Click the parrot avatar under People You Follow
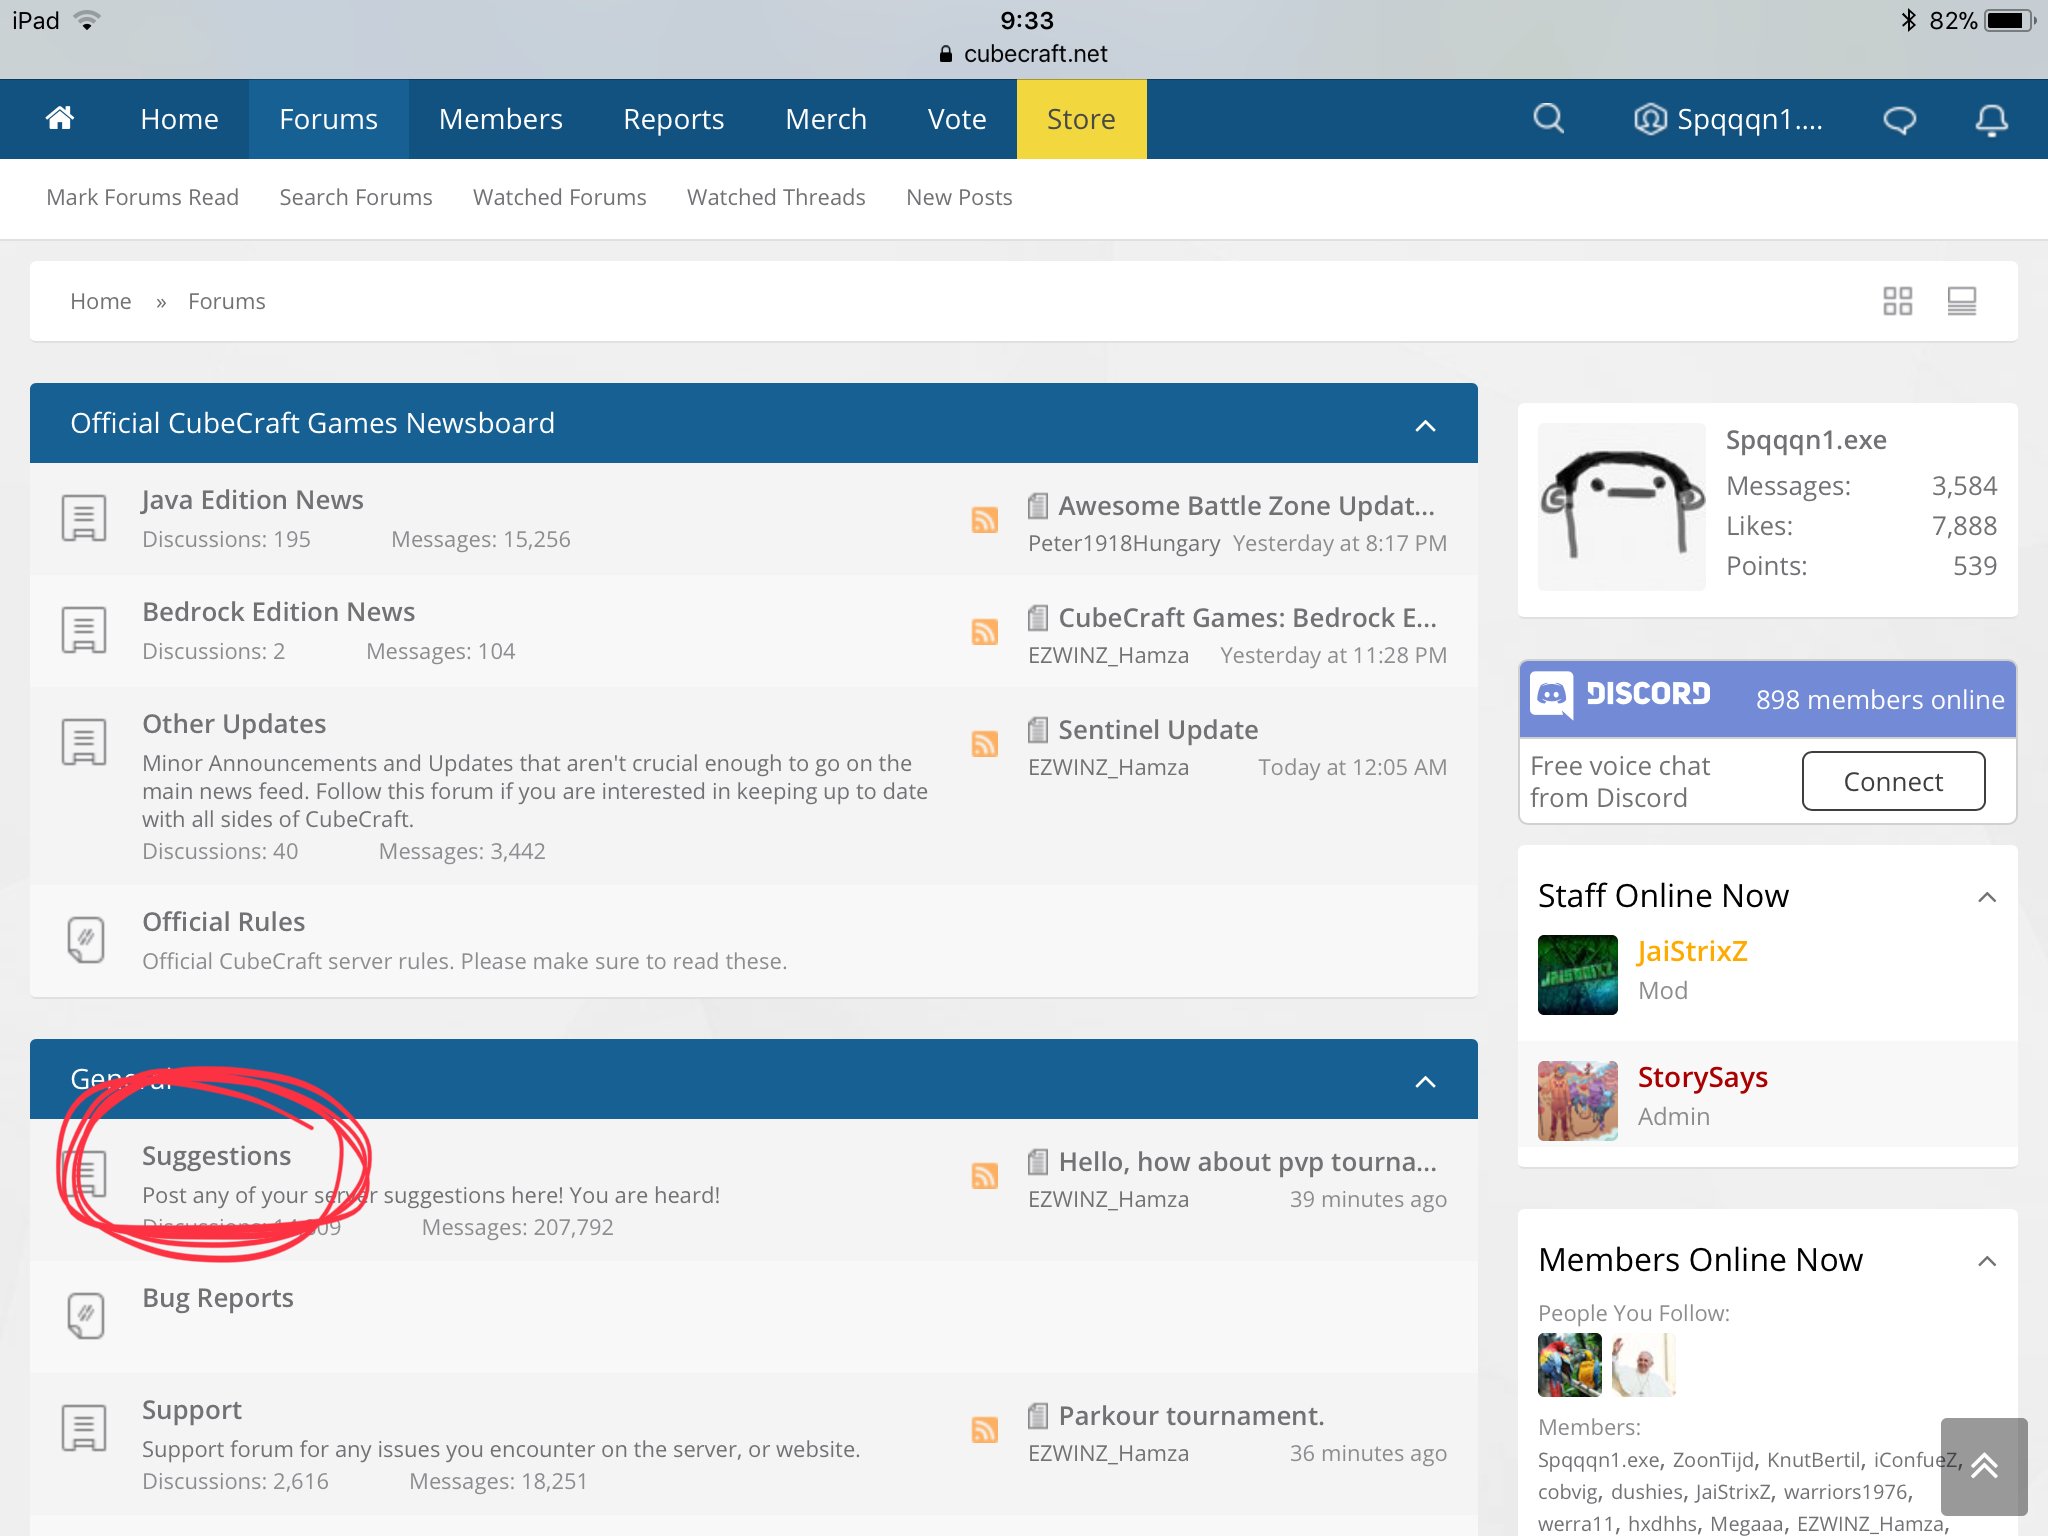This screenshot has height=1536, width=2048. (x=1569, y=1364)
